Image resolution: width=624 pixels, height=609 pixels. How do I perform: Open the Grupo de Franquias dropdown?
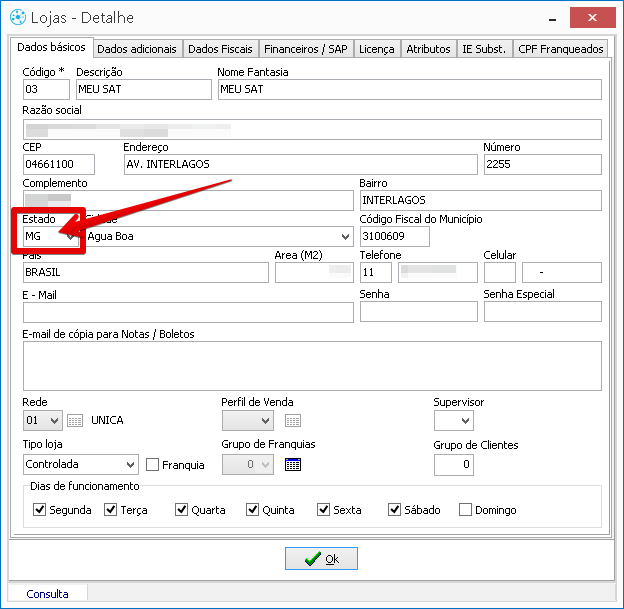(x=248, y=464)
